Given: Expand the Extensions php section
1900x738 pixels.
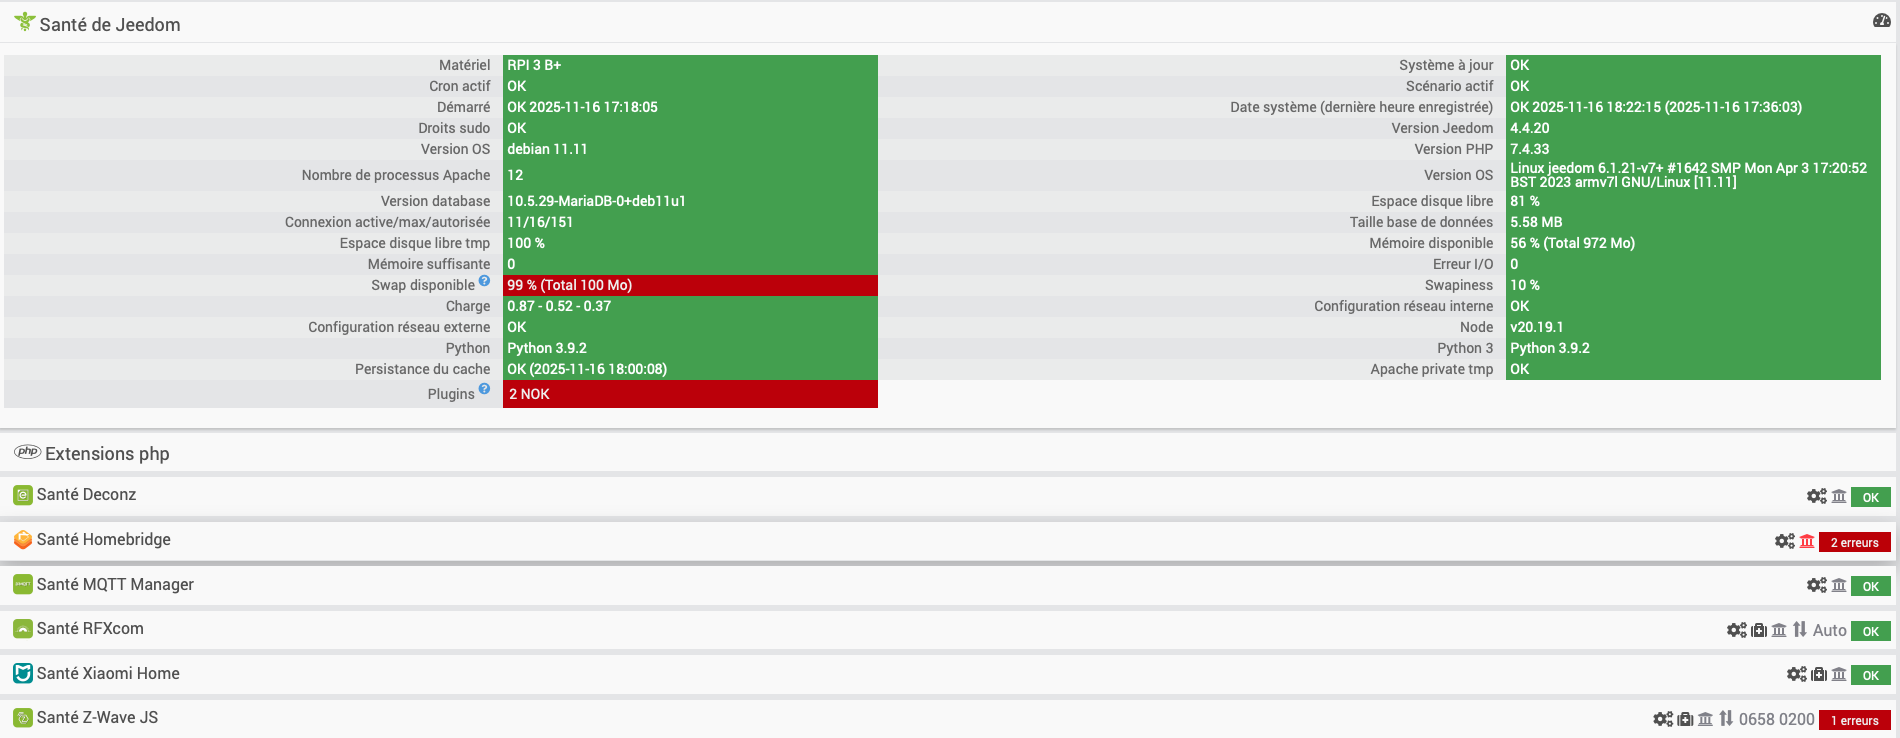Looking at the screenshot, I should (x=107, y=454).
